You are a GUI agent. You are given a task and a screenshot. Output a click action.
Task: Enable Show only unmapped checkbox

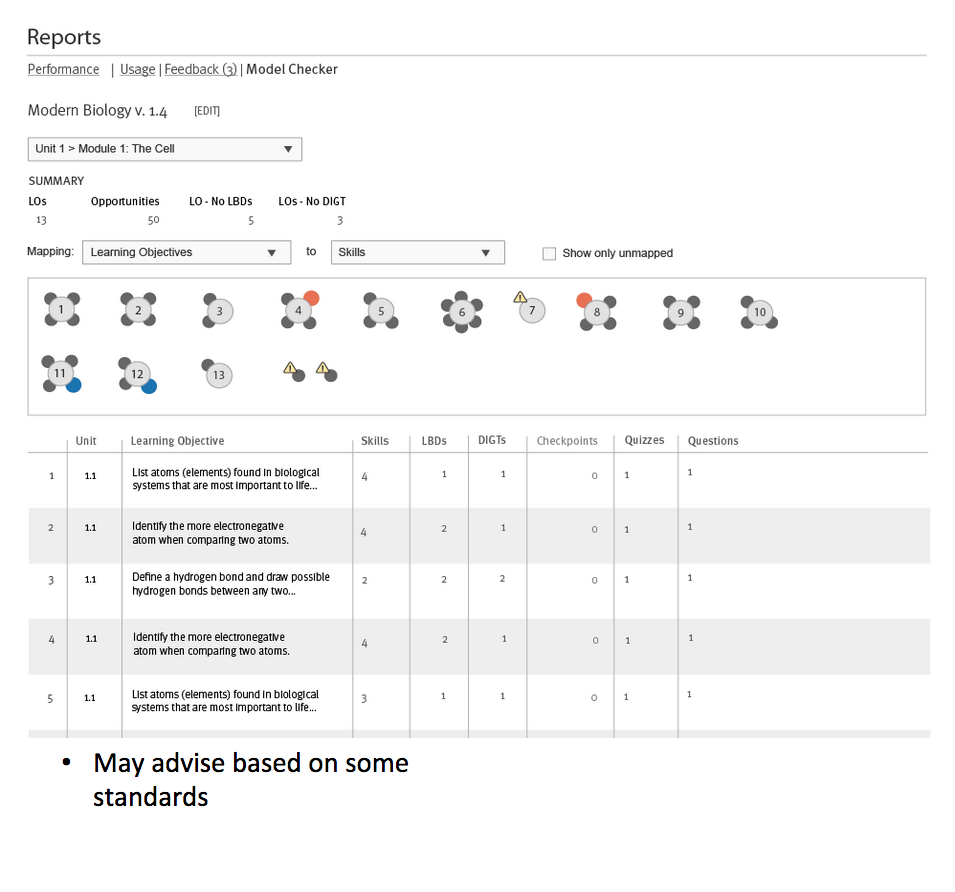[x=549, y=254]
